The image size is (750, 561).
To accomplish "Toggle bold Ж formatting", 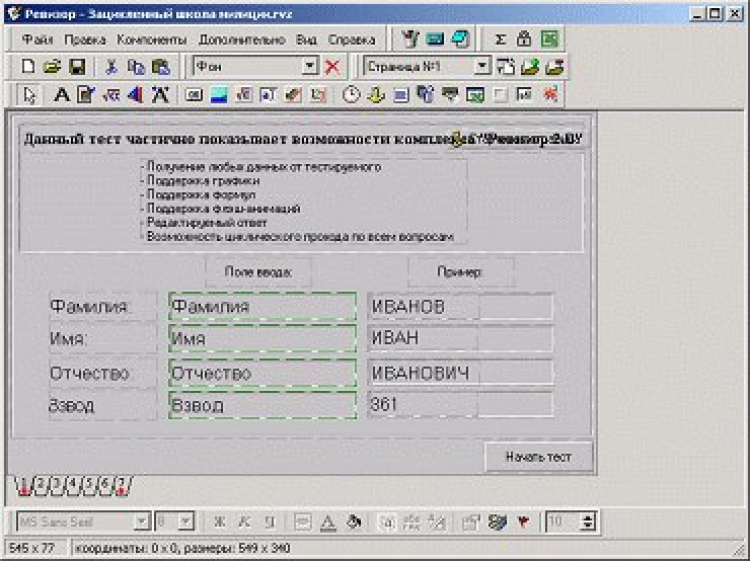I will pyautogui.click(x=220, y=522).
